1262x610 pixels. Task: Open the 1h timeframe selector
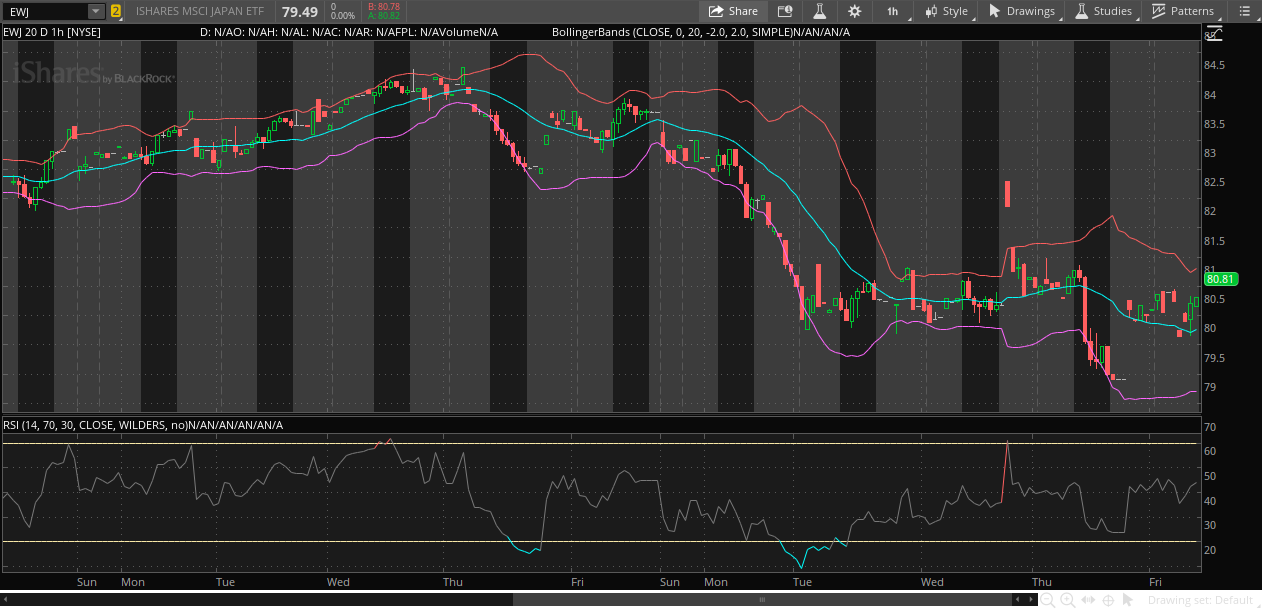coord(892,11)
